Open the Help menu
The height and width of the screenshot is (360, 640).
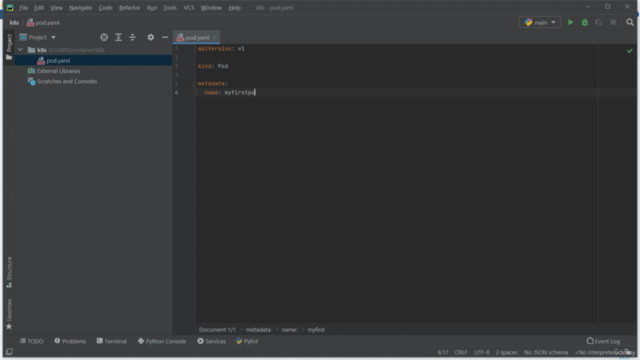tap(234, 8)
